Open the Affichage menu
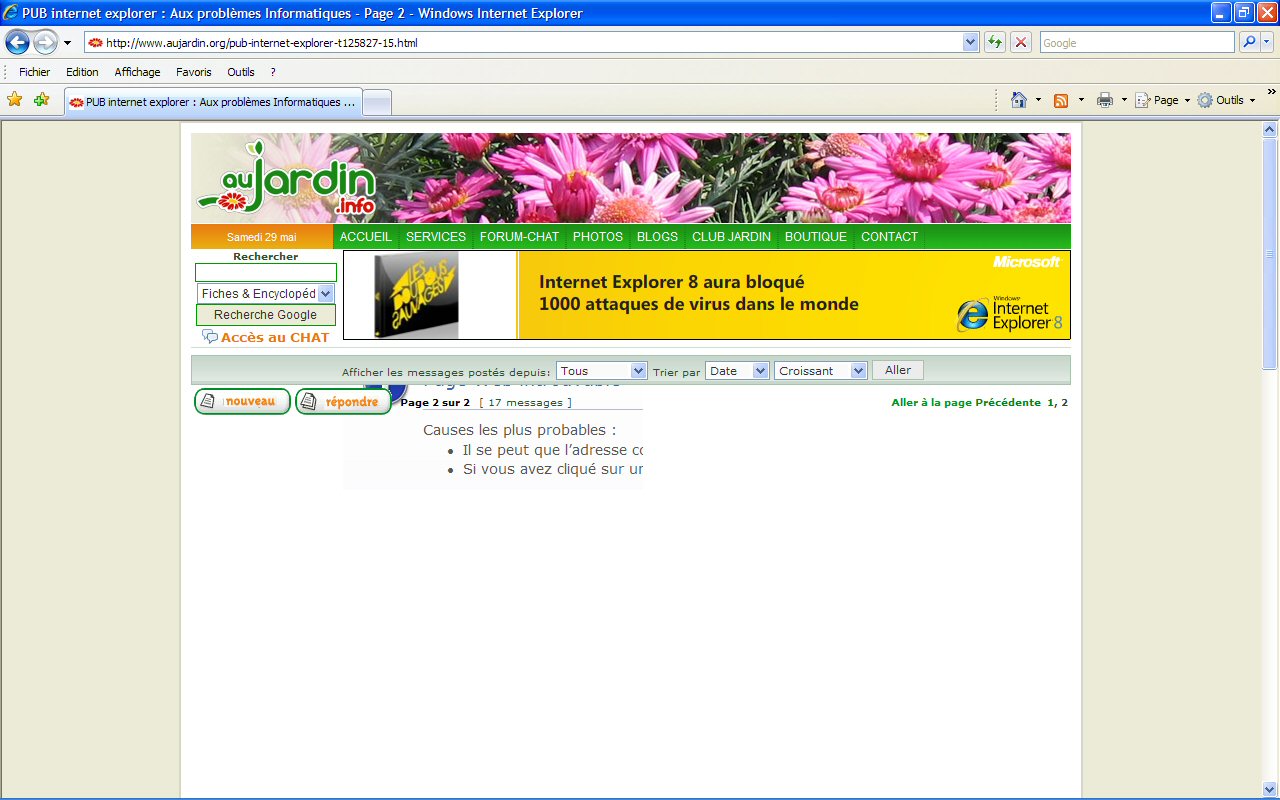 (137, 72)
